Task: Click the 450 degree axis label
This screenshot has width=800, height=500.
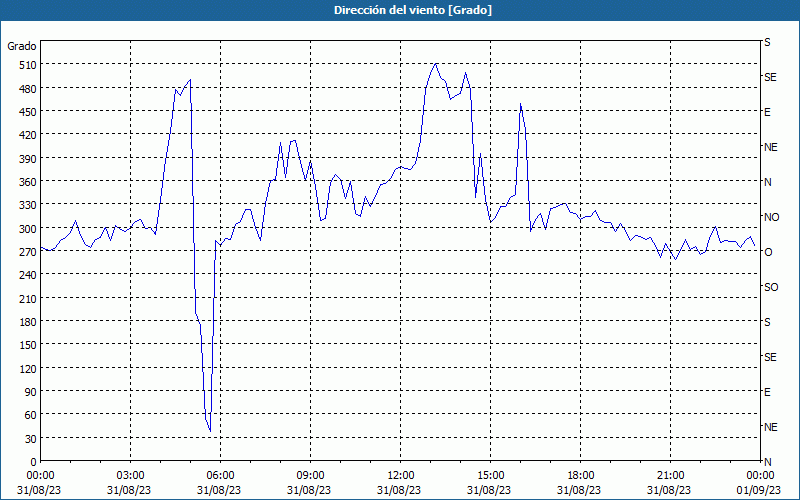Action: click(x=28, y=112)
